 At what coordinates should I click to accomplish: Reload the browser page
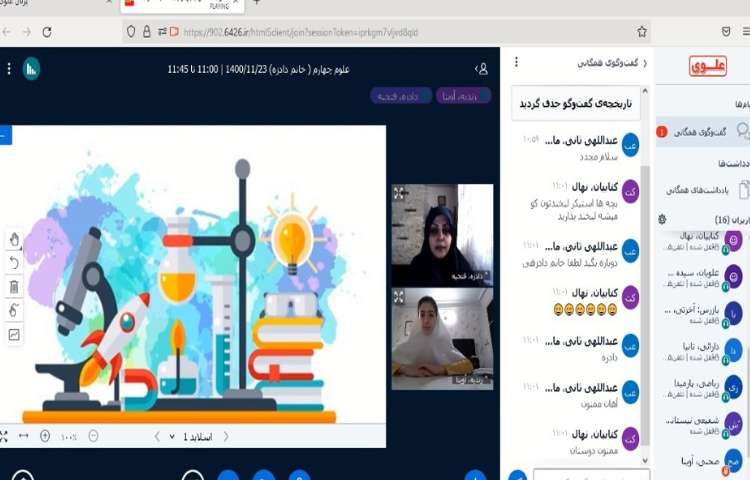(47, 32)
